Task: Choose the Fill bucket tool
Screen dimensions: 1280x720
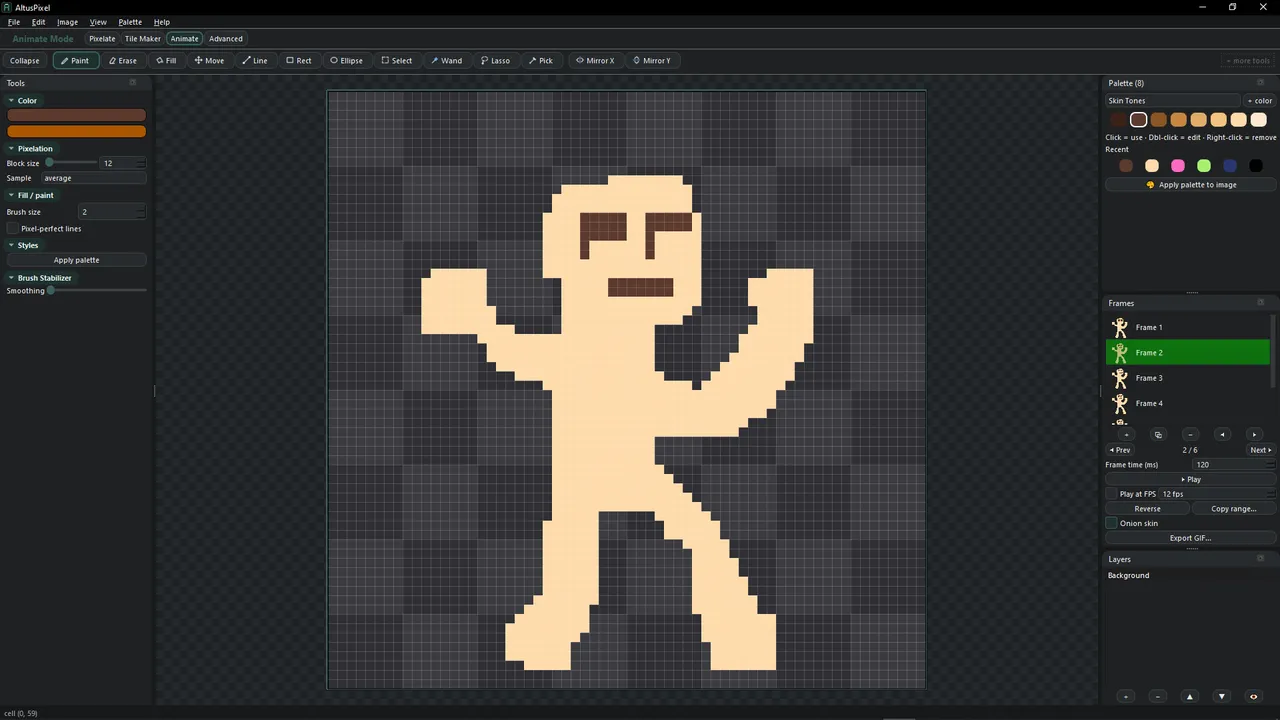Action: tap(167, 60)
